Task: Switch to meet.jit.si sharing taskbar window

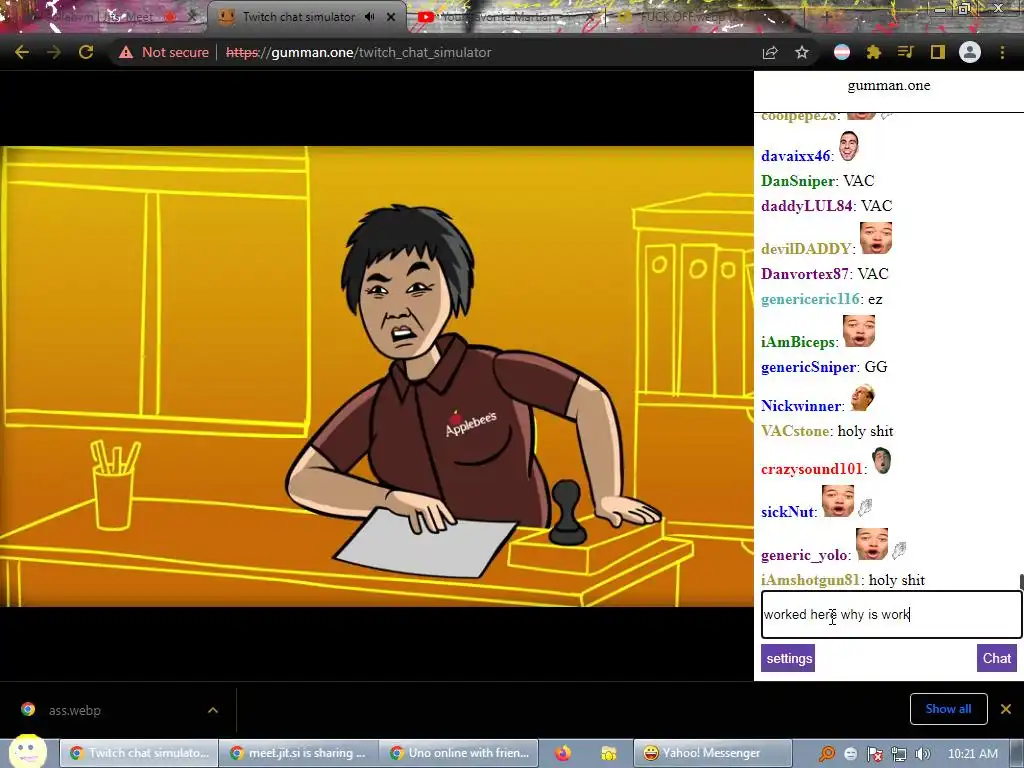Action: coord(298,753)
